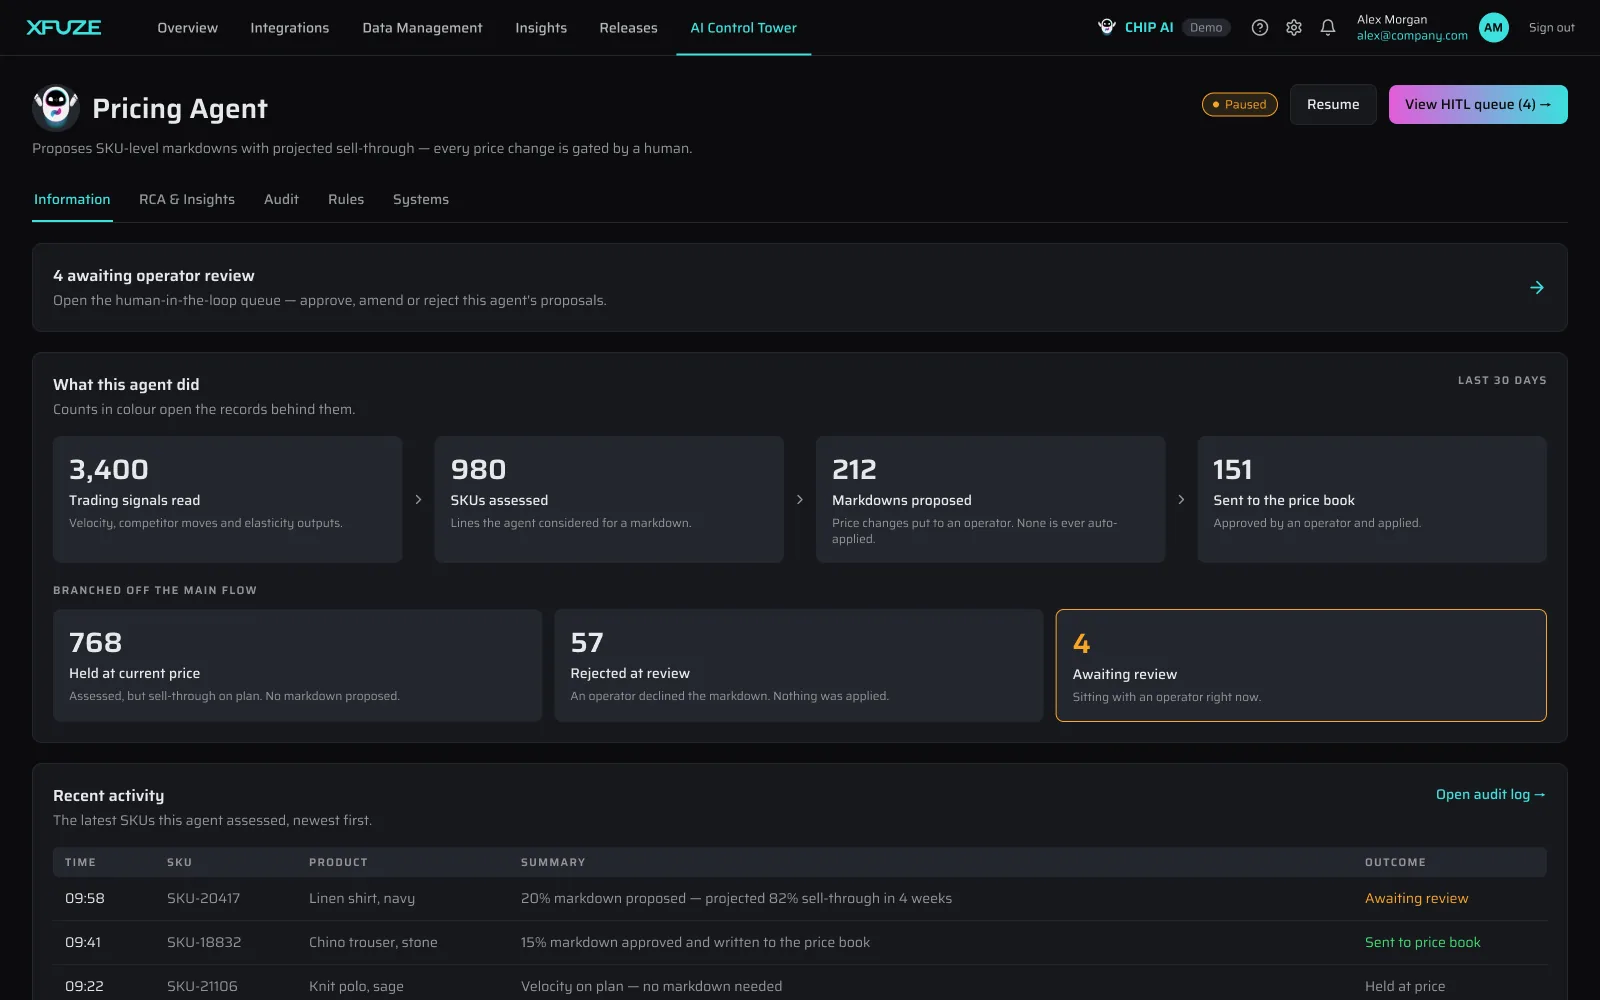This screenshot has height=1000, width=1600.
Task: Click SKU-20417 cell
Action: pos(203,898)
